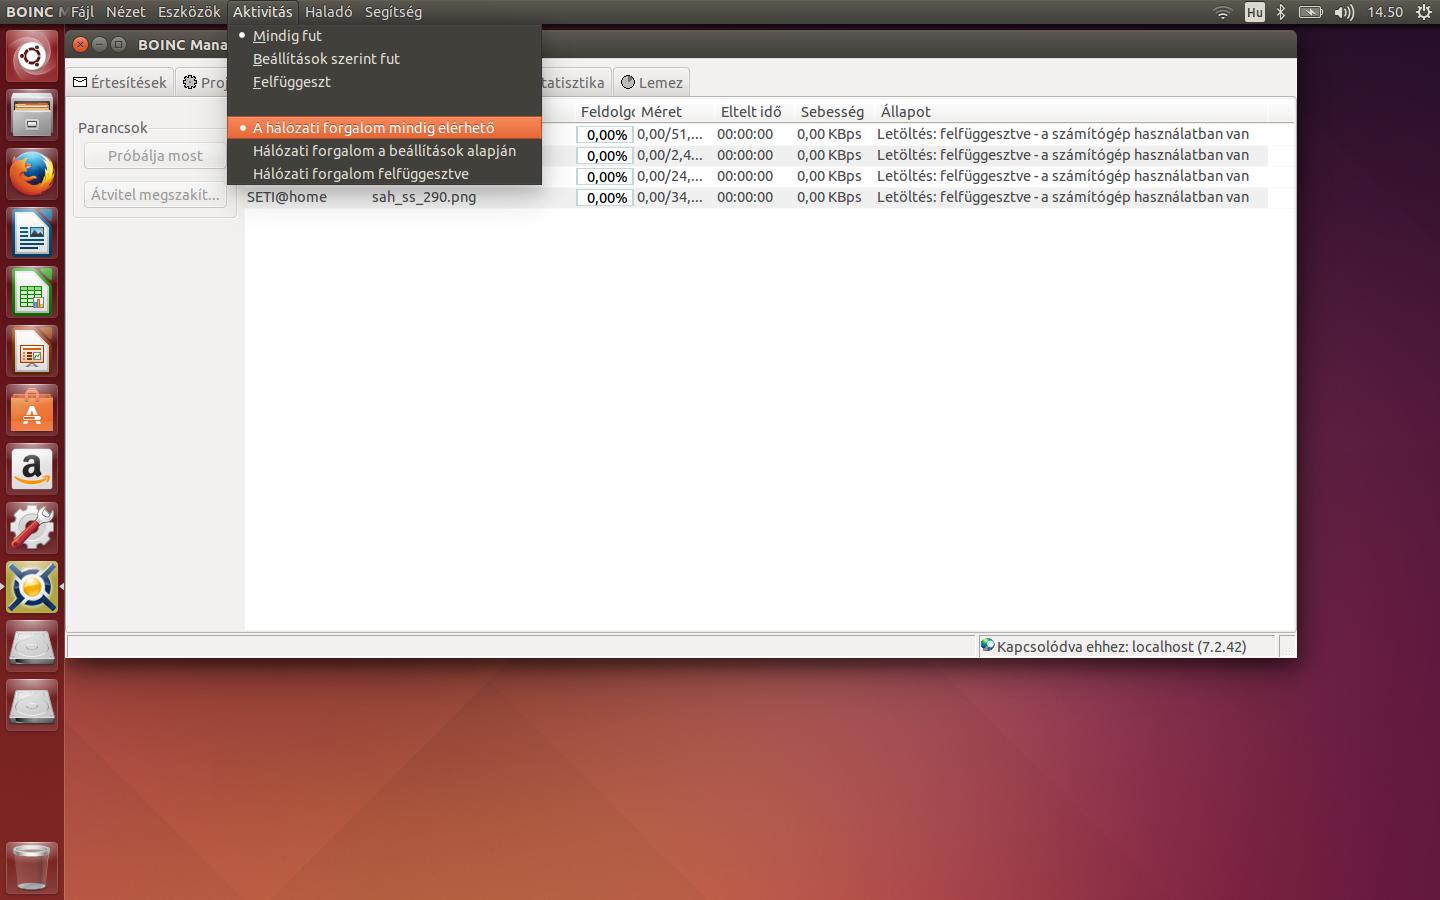Image resolution: width=1440 pixels, height=900 pixels.
Task: Click the first disk drive launcher icon
Action: tap(32, 646)
